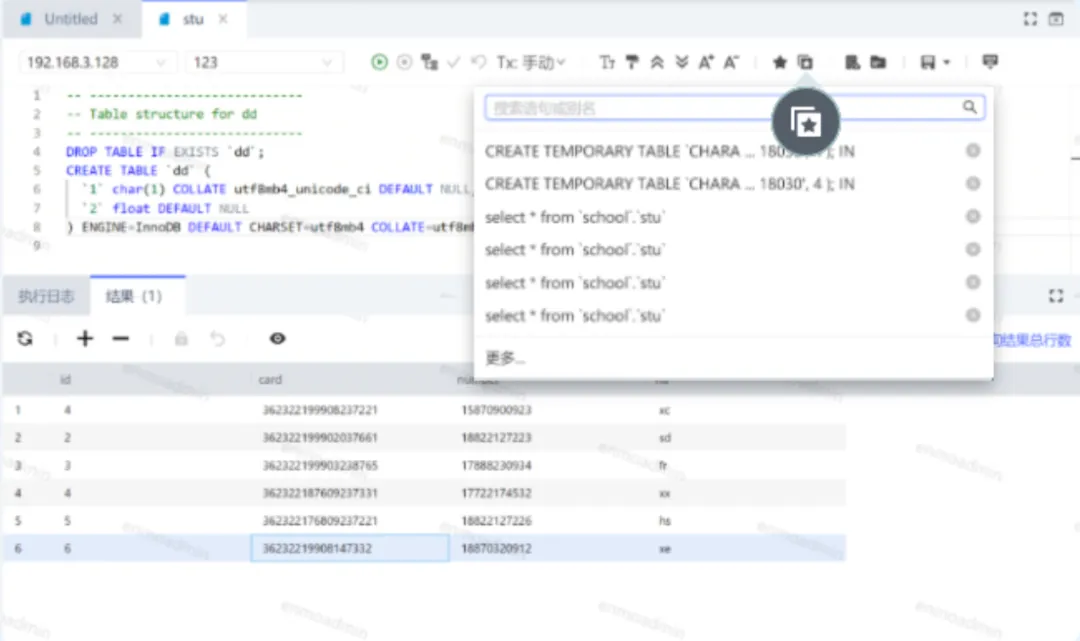Run the SQL with the green play button
This screenshot has height=641, width=1080.
coord(379,63)
